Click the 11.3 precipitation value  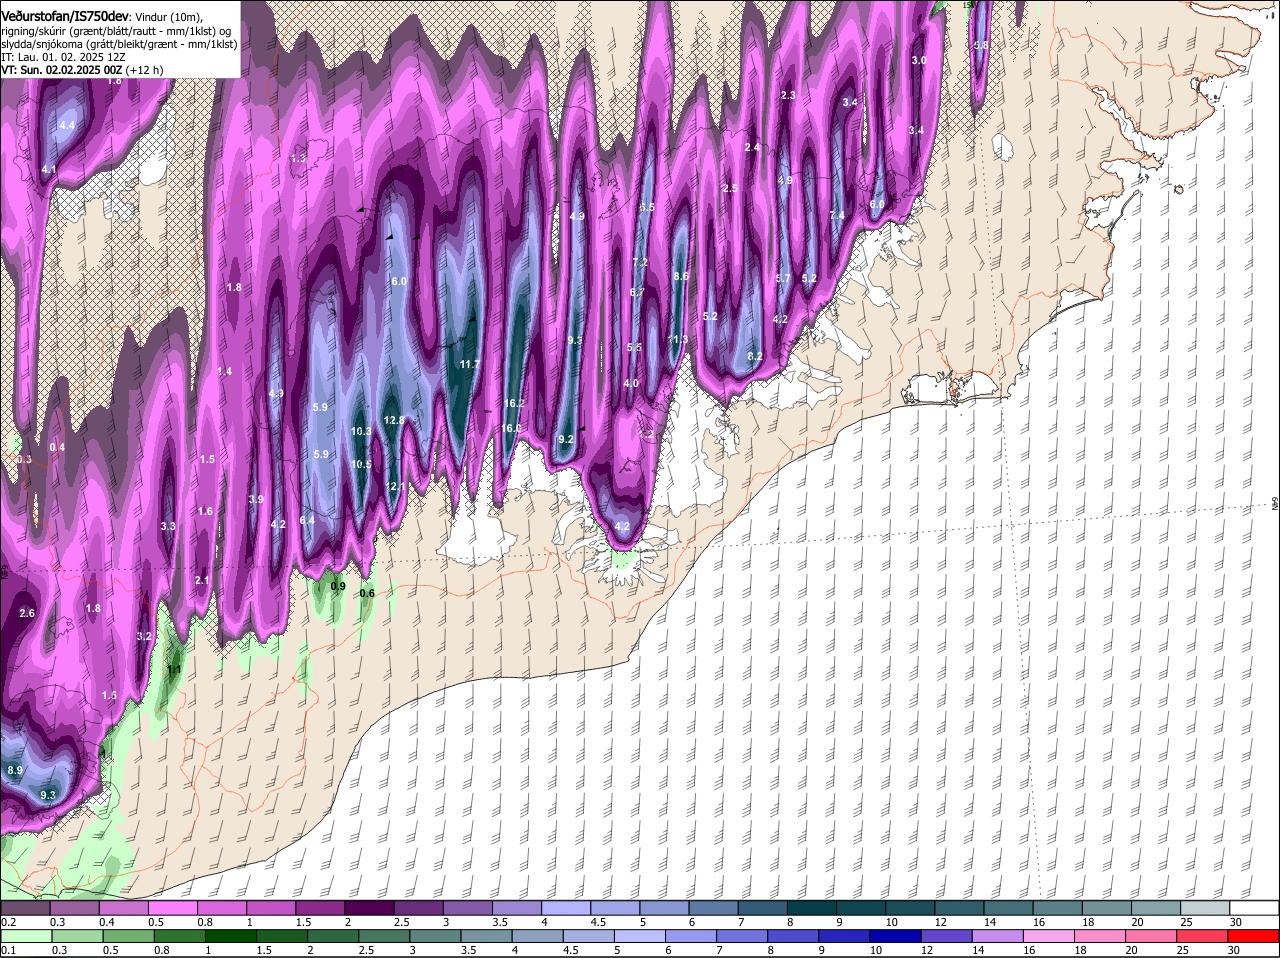tap(678, 340)
